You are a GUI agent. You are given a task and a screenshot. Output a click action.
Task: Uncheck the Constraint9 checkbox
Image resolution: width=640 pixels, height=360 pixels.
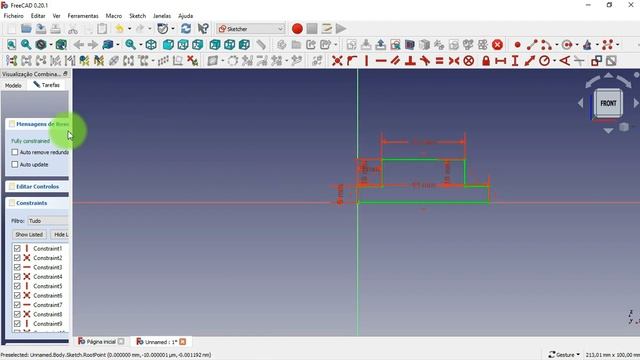[x=17, y=324]
